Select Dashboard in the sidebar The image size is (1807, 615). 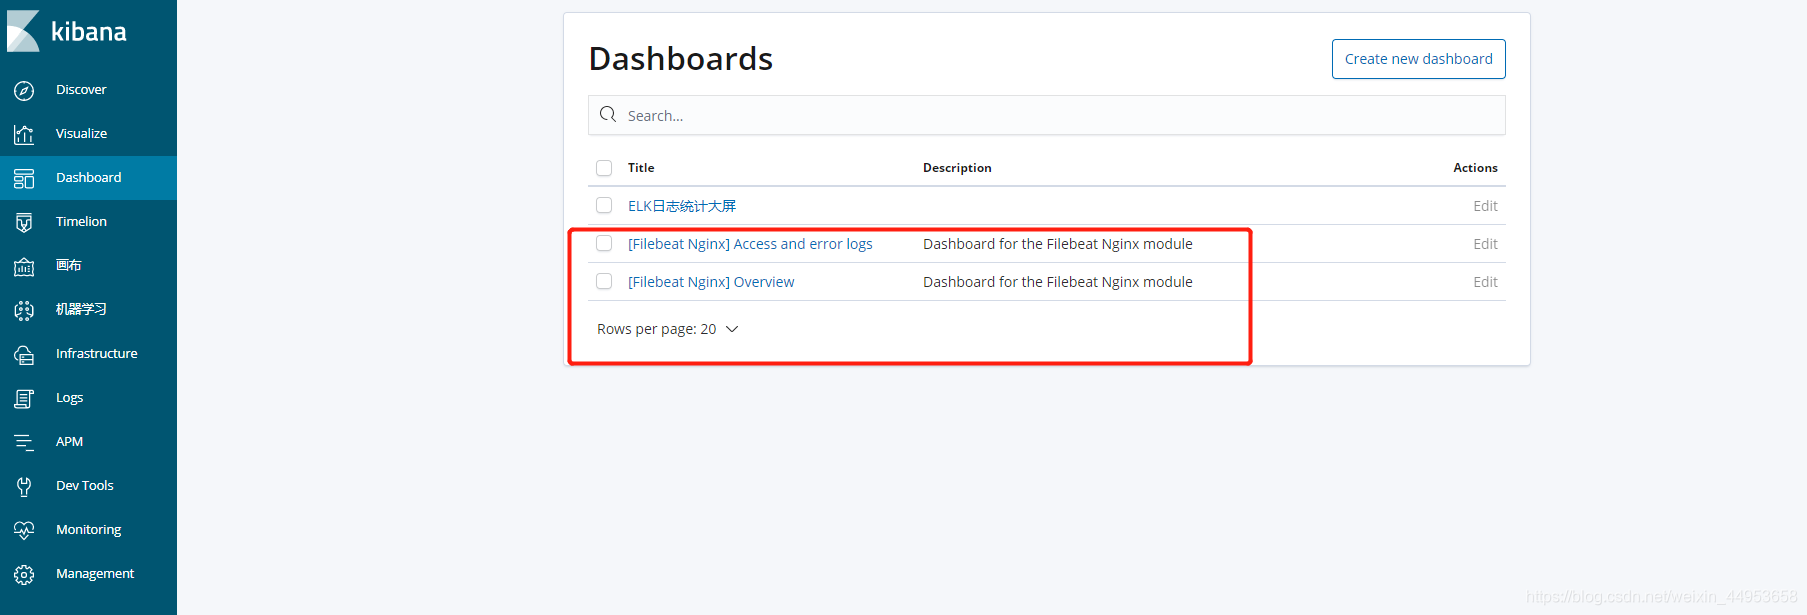click(x=88, y=178)
